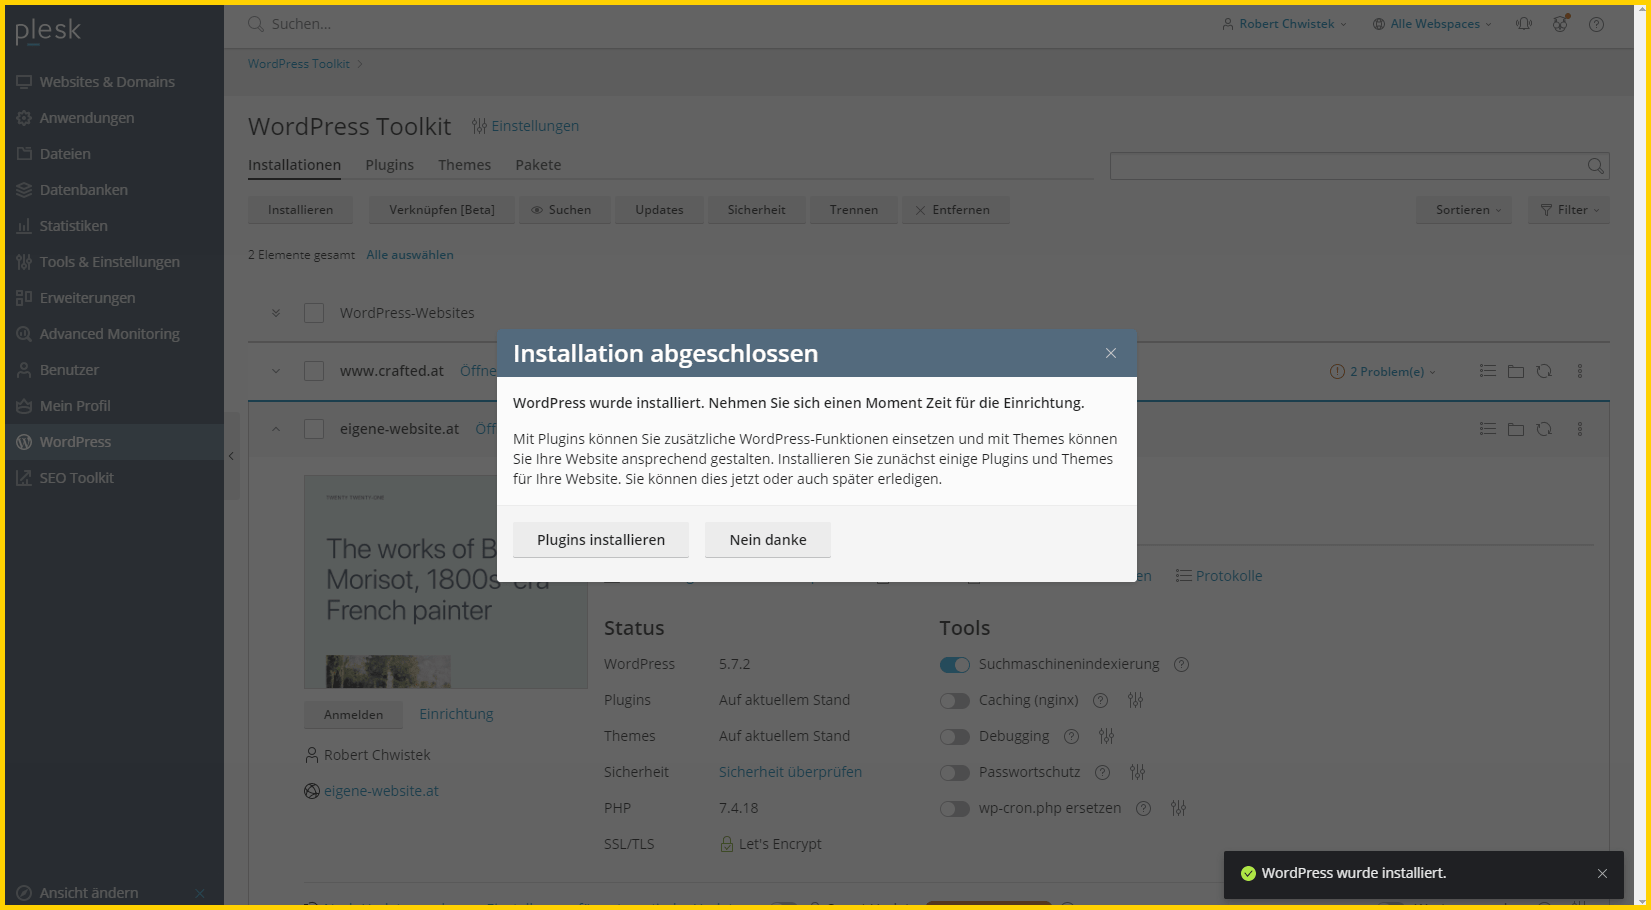
Task: Enable Caching (nginx) switch
Action: 955,701
